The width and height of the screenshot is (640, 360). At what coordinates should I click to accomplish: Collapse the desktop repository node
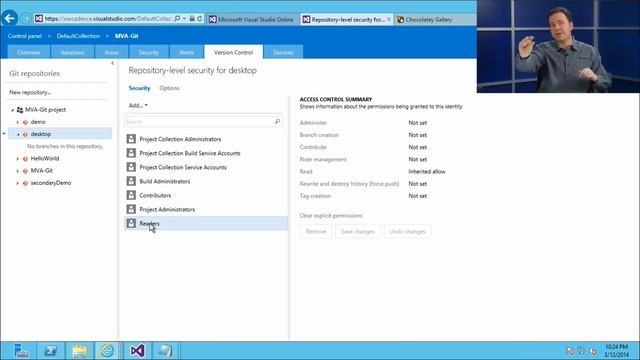(x=18, y=134)
